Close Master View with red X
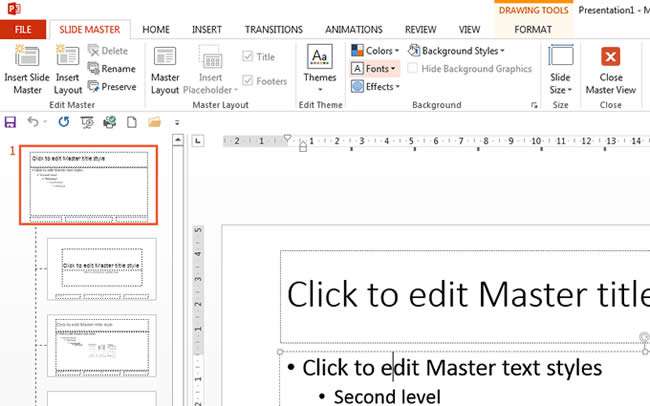The image size is (650, 406). pos(610,58)
